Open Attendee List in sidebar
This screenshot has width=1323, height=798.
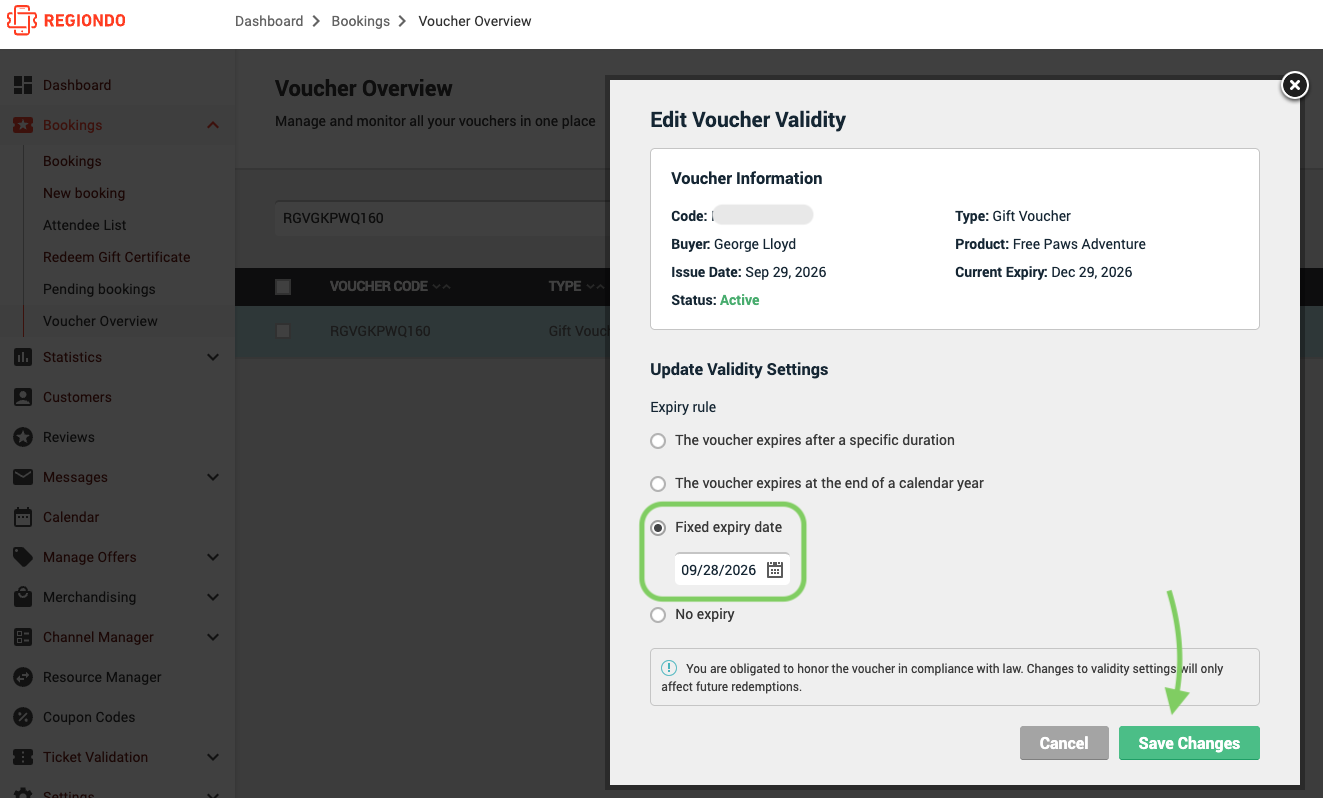click(x=85, y=225)
